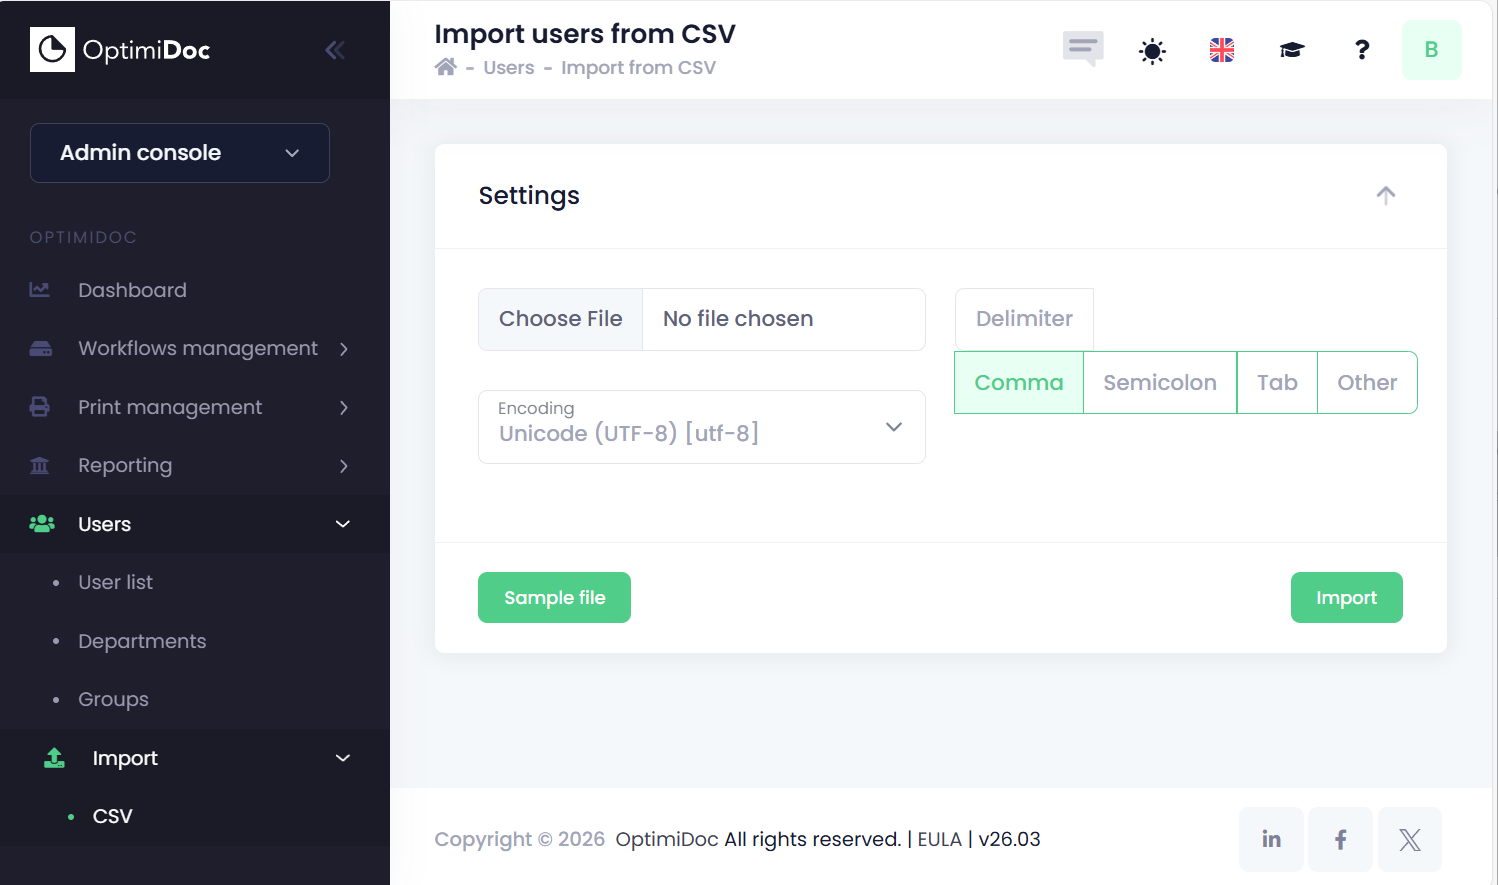This screenshot has width=1498, height=885.
Task: Change language via UK flag icon
Action: point(1222,50)
